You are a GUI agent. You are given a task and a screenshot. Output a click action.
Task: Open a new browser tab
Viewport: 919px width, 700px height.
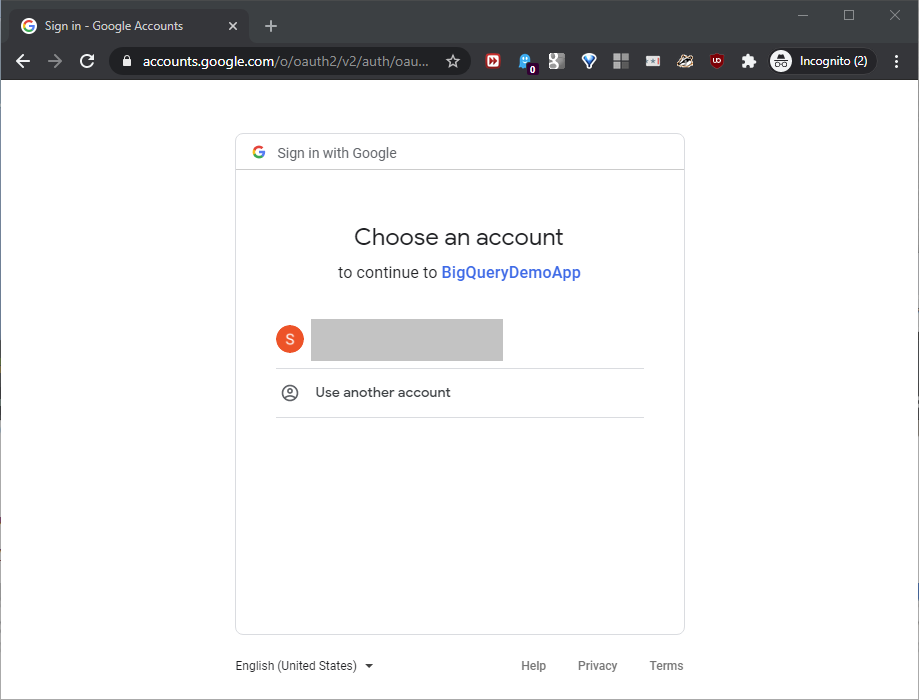271,26
